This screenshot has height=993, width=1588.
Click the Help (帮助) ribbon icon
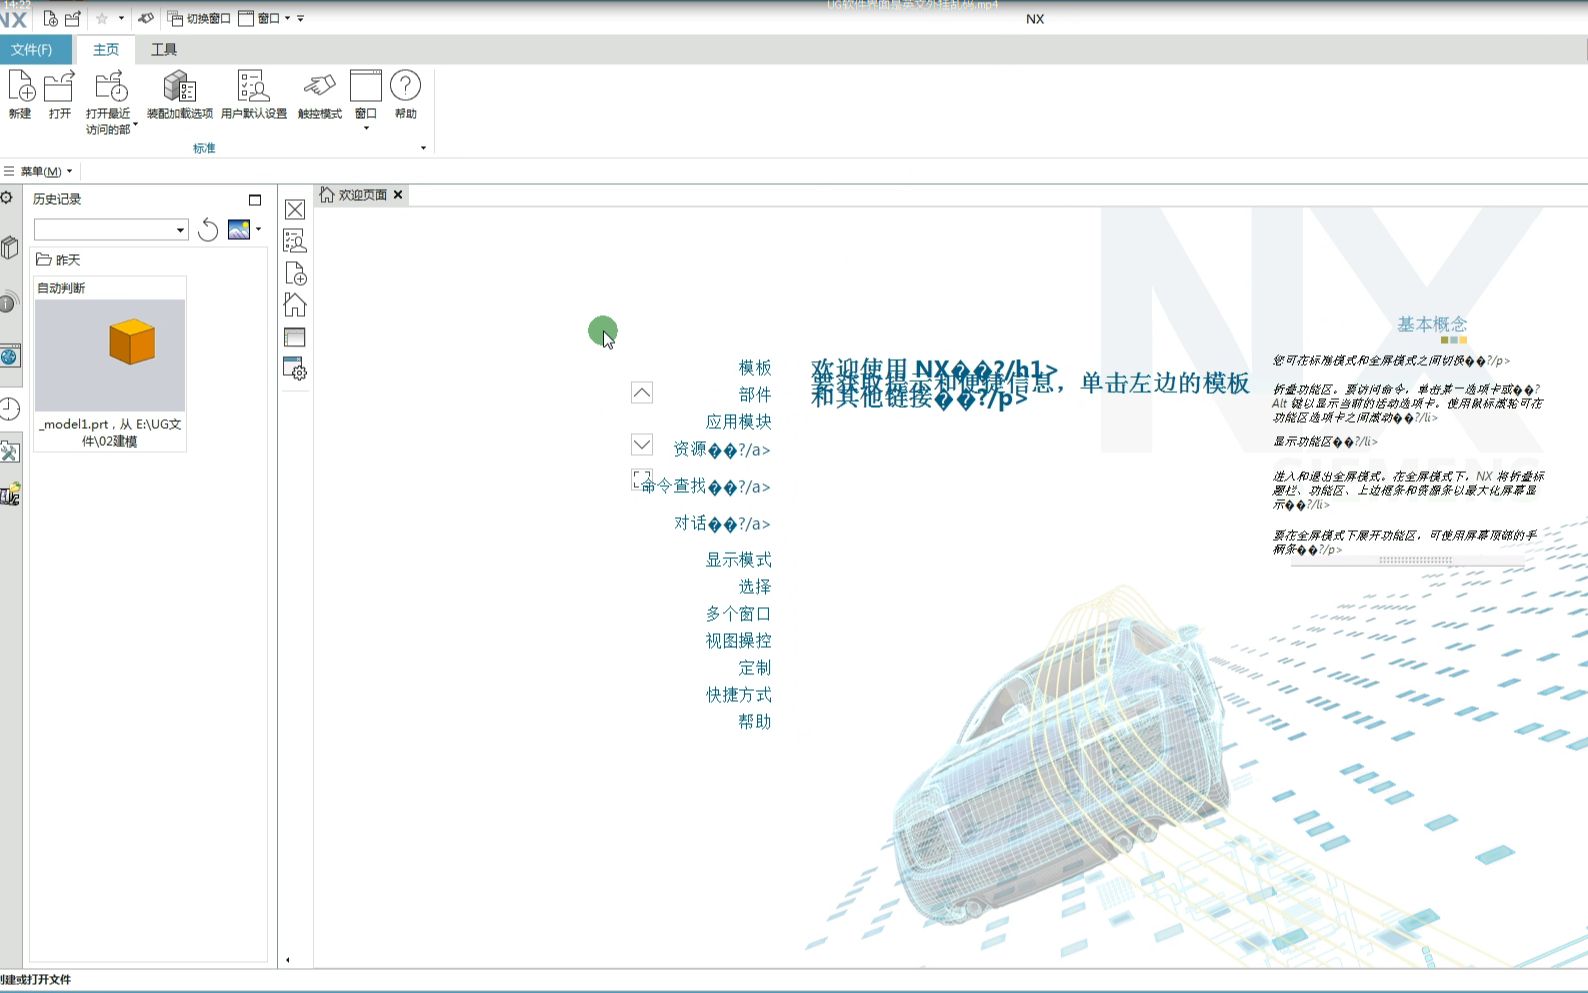pyautogui.click(x=405, y=86)
